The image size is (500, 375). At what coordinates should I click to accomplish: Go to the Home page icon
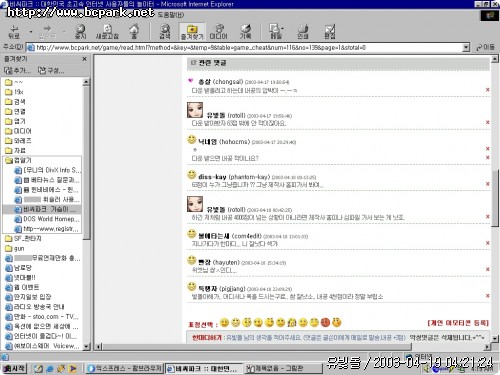(134, 32)
